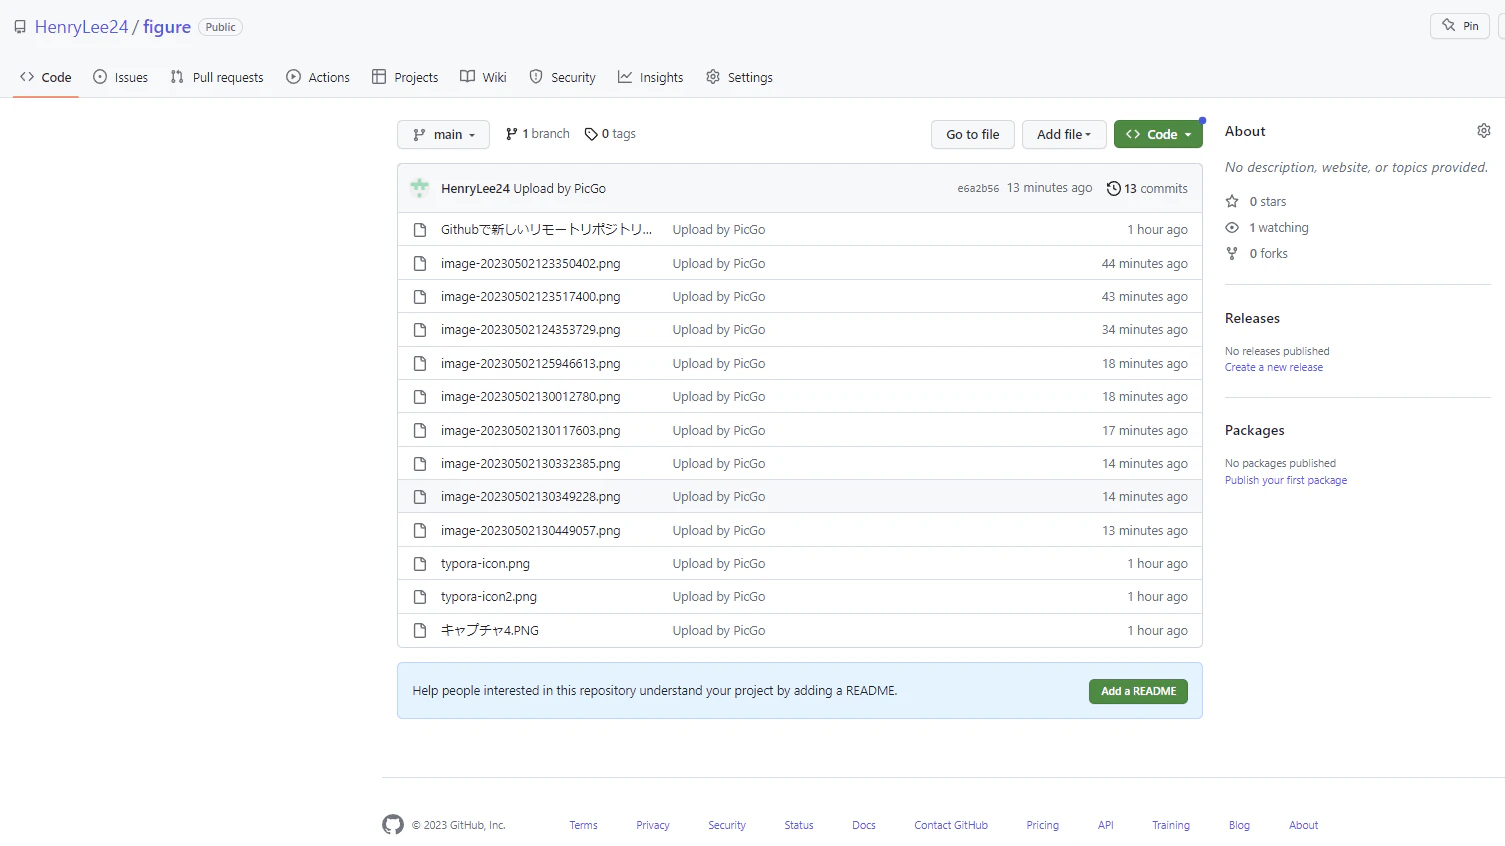Image resolution: width=1505 pixels, height=846 pixels.
Task: Click the HenryLee24 avatar in commit header
Action: click(x=420, y=188)
